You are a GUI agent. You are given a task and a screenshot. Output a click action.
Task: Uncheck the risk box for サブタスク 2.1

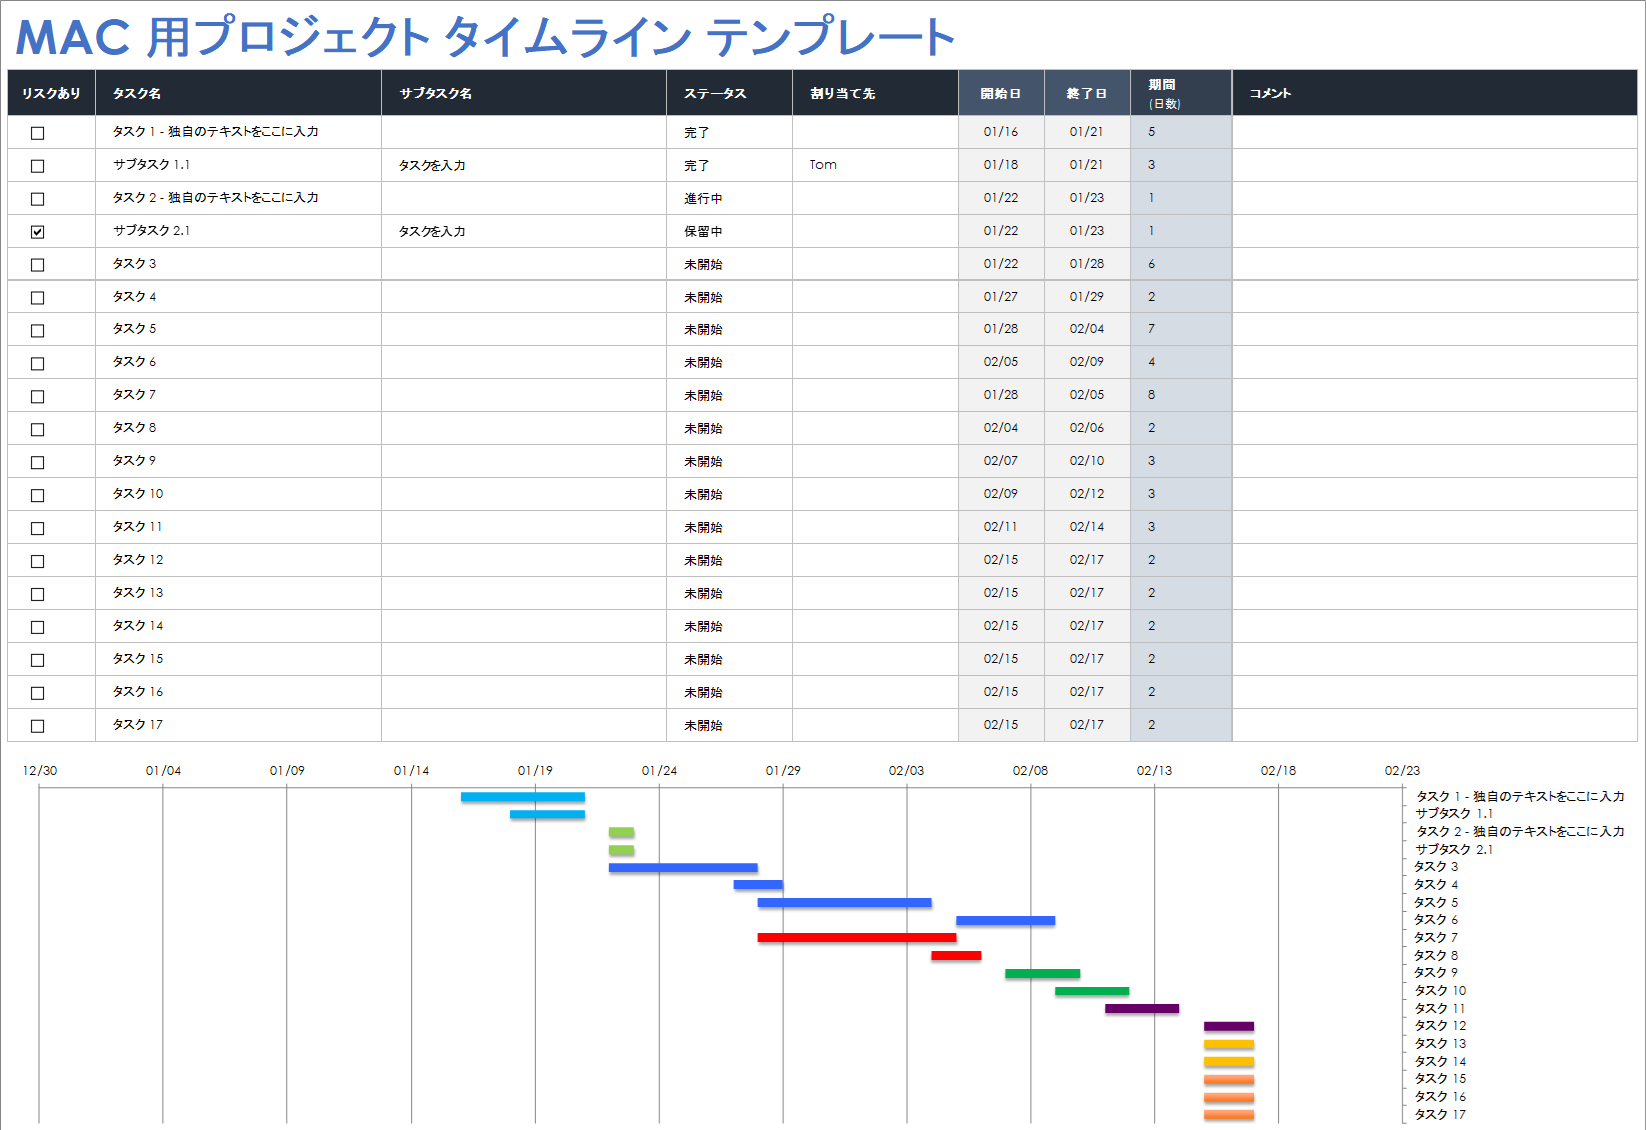click(37, 232)
